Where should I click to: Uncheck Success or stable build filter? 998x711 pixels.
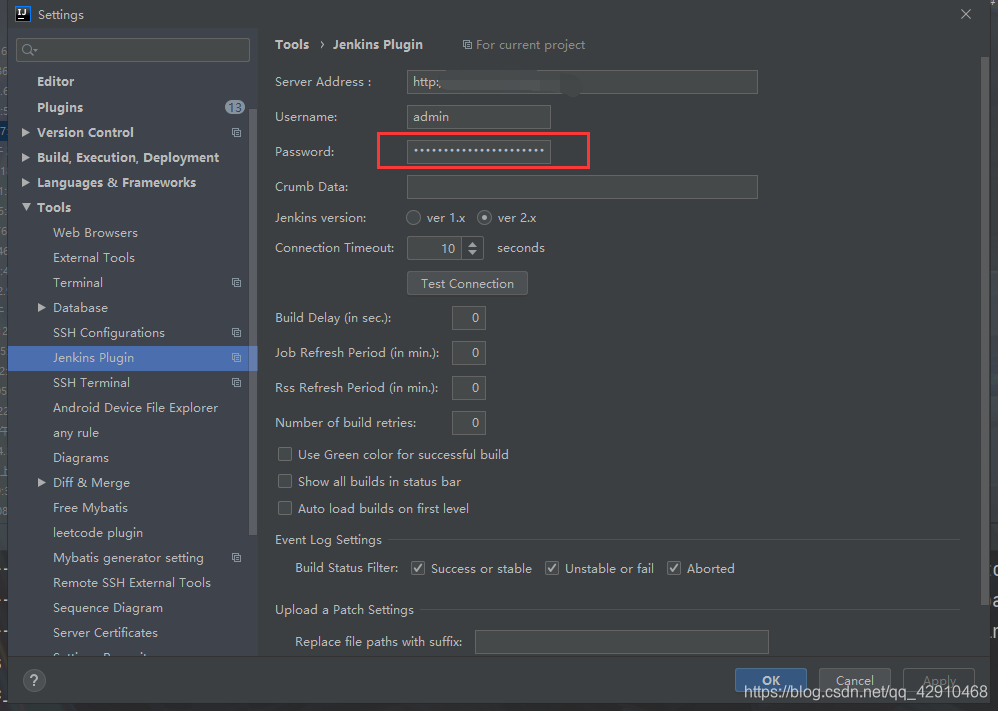click(418, 568)
